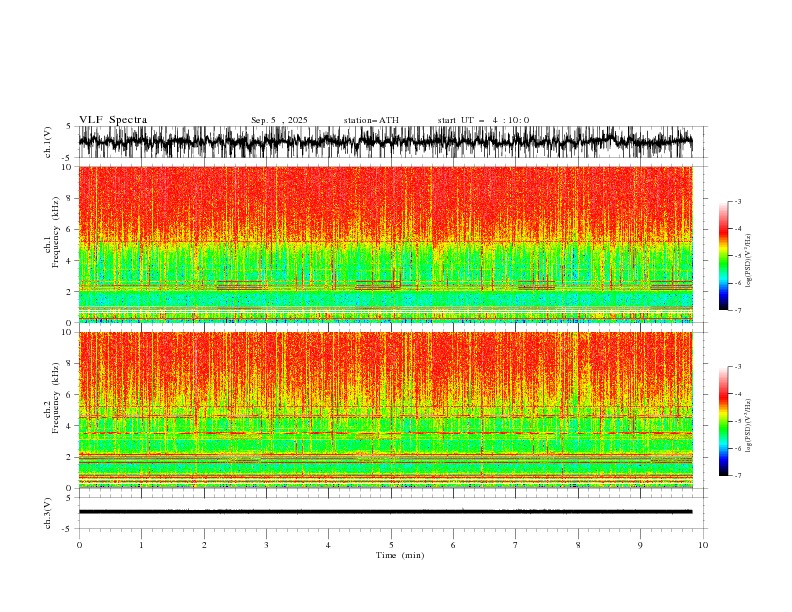This screenshot has width=792, height=612.
Task: Click the ch.3 flat waveform trace
Action: tap(385, 512)
